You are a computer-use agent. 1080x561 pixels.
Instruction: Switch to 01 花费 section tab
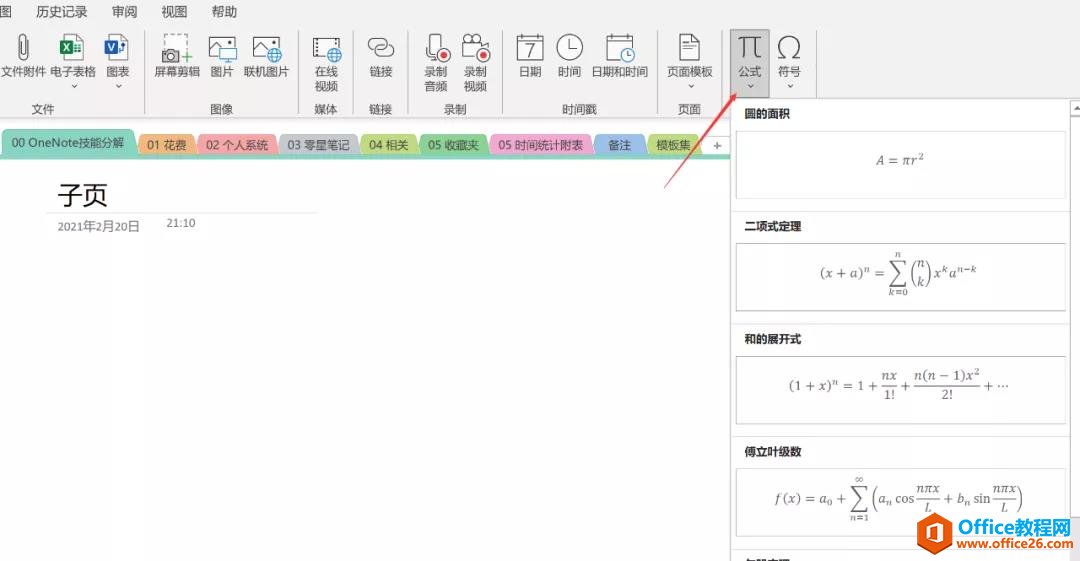tap(166, 145)
